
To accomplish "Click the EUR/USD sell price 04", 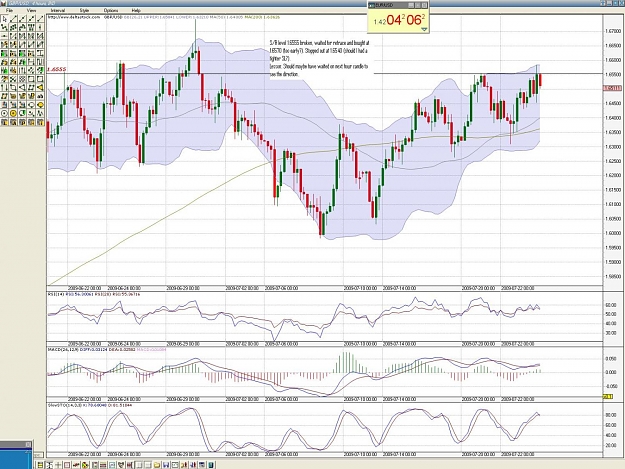I will tap(393, 20).
